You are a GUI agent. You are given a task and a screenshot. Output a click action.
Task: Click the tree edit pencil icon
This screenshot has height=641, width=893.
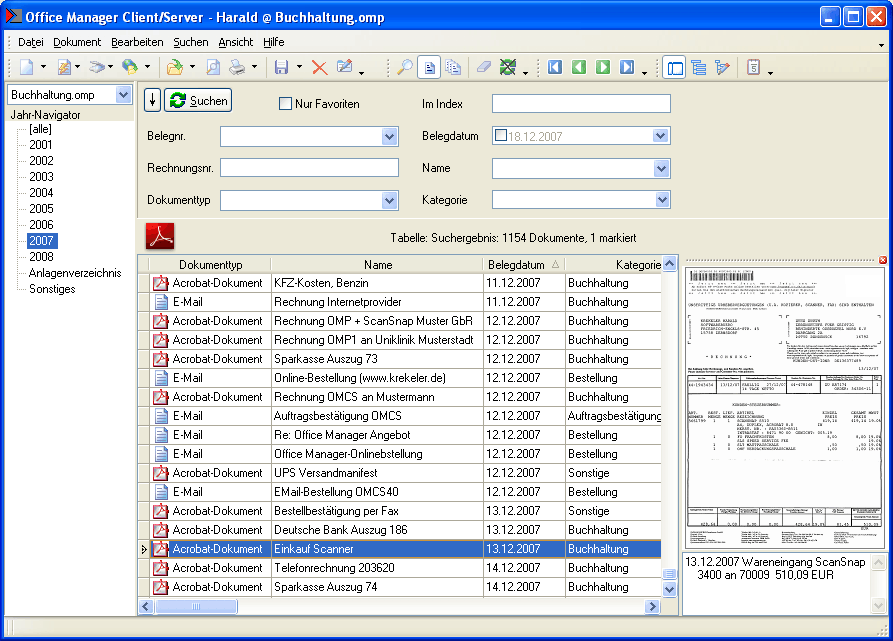pos(722,67)
